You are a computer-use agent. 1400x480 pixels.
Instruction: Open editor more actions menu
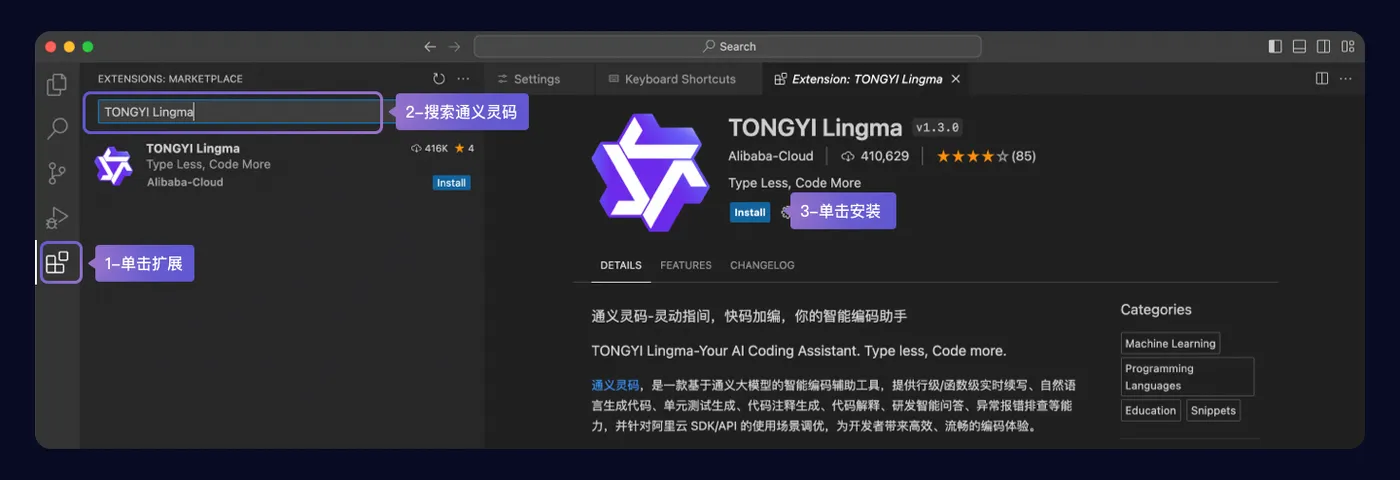(1346, 78)
